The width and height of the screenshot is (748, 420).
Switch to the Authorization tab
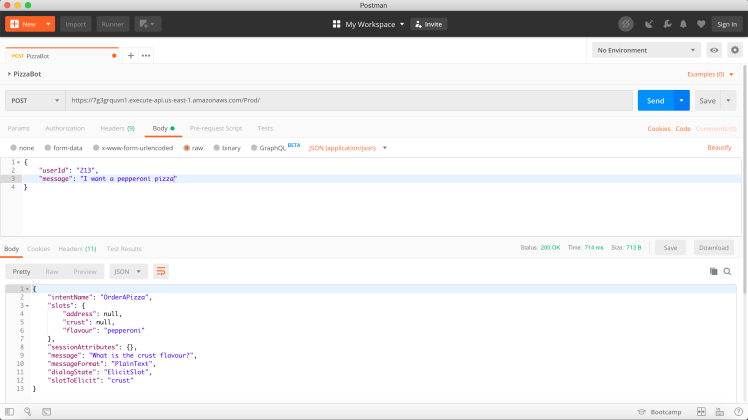(65, 128)
